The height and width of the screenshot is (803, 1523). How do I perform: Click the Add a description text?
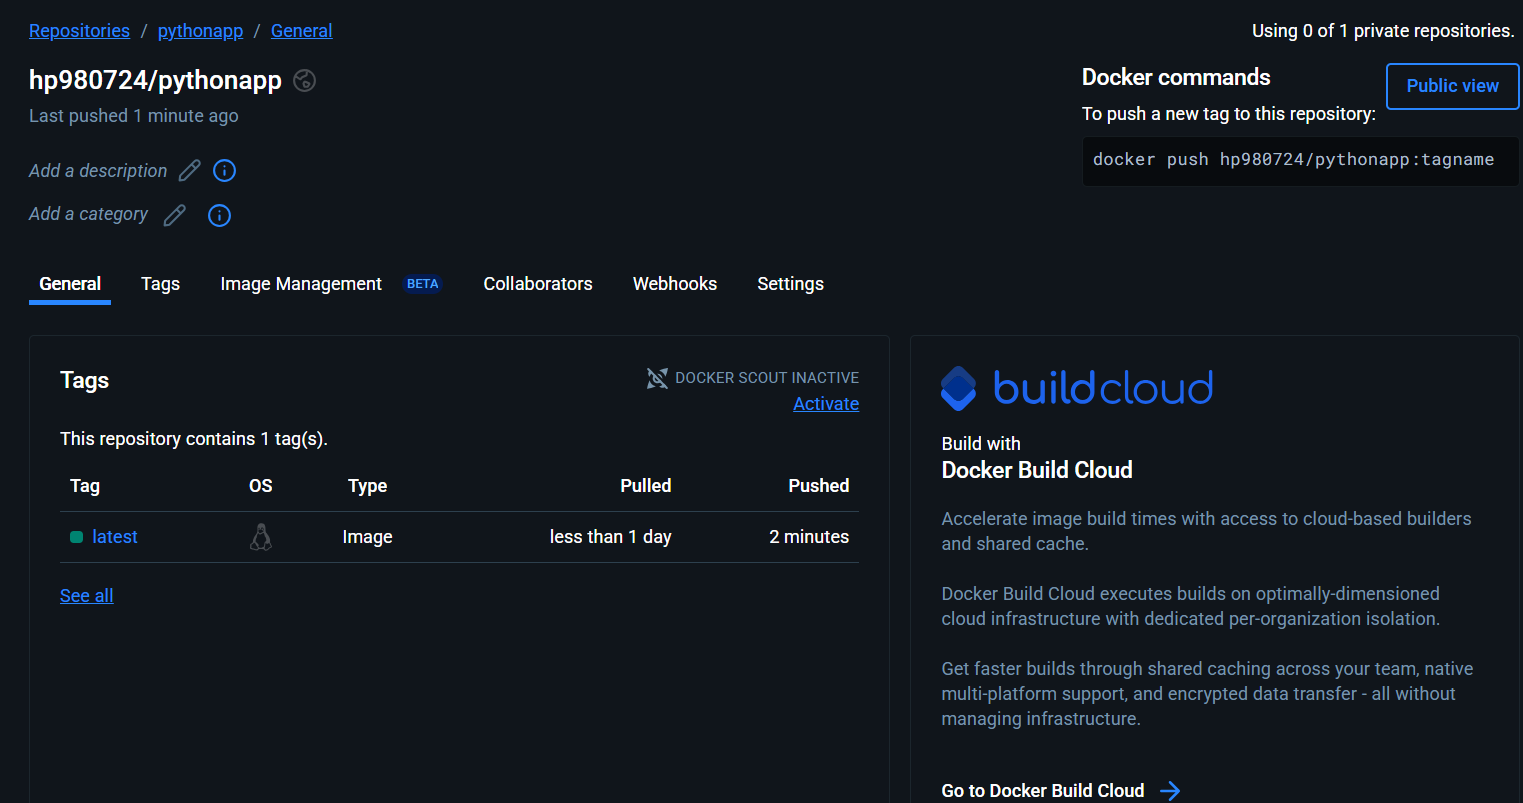(98, 171)
